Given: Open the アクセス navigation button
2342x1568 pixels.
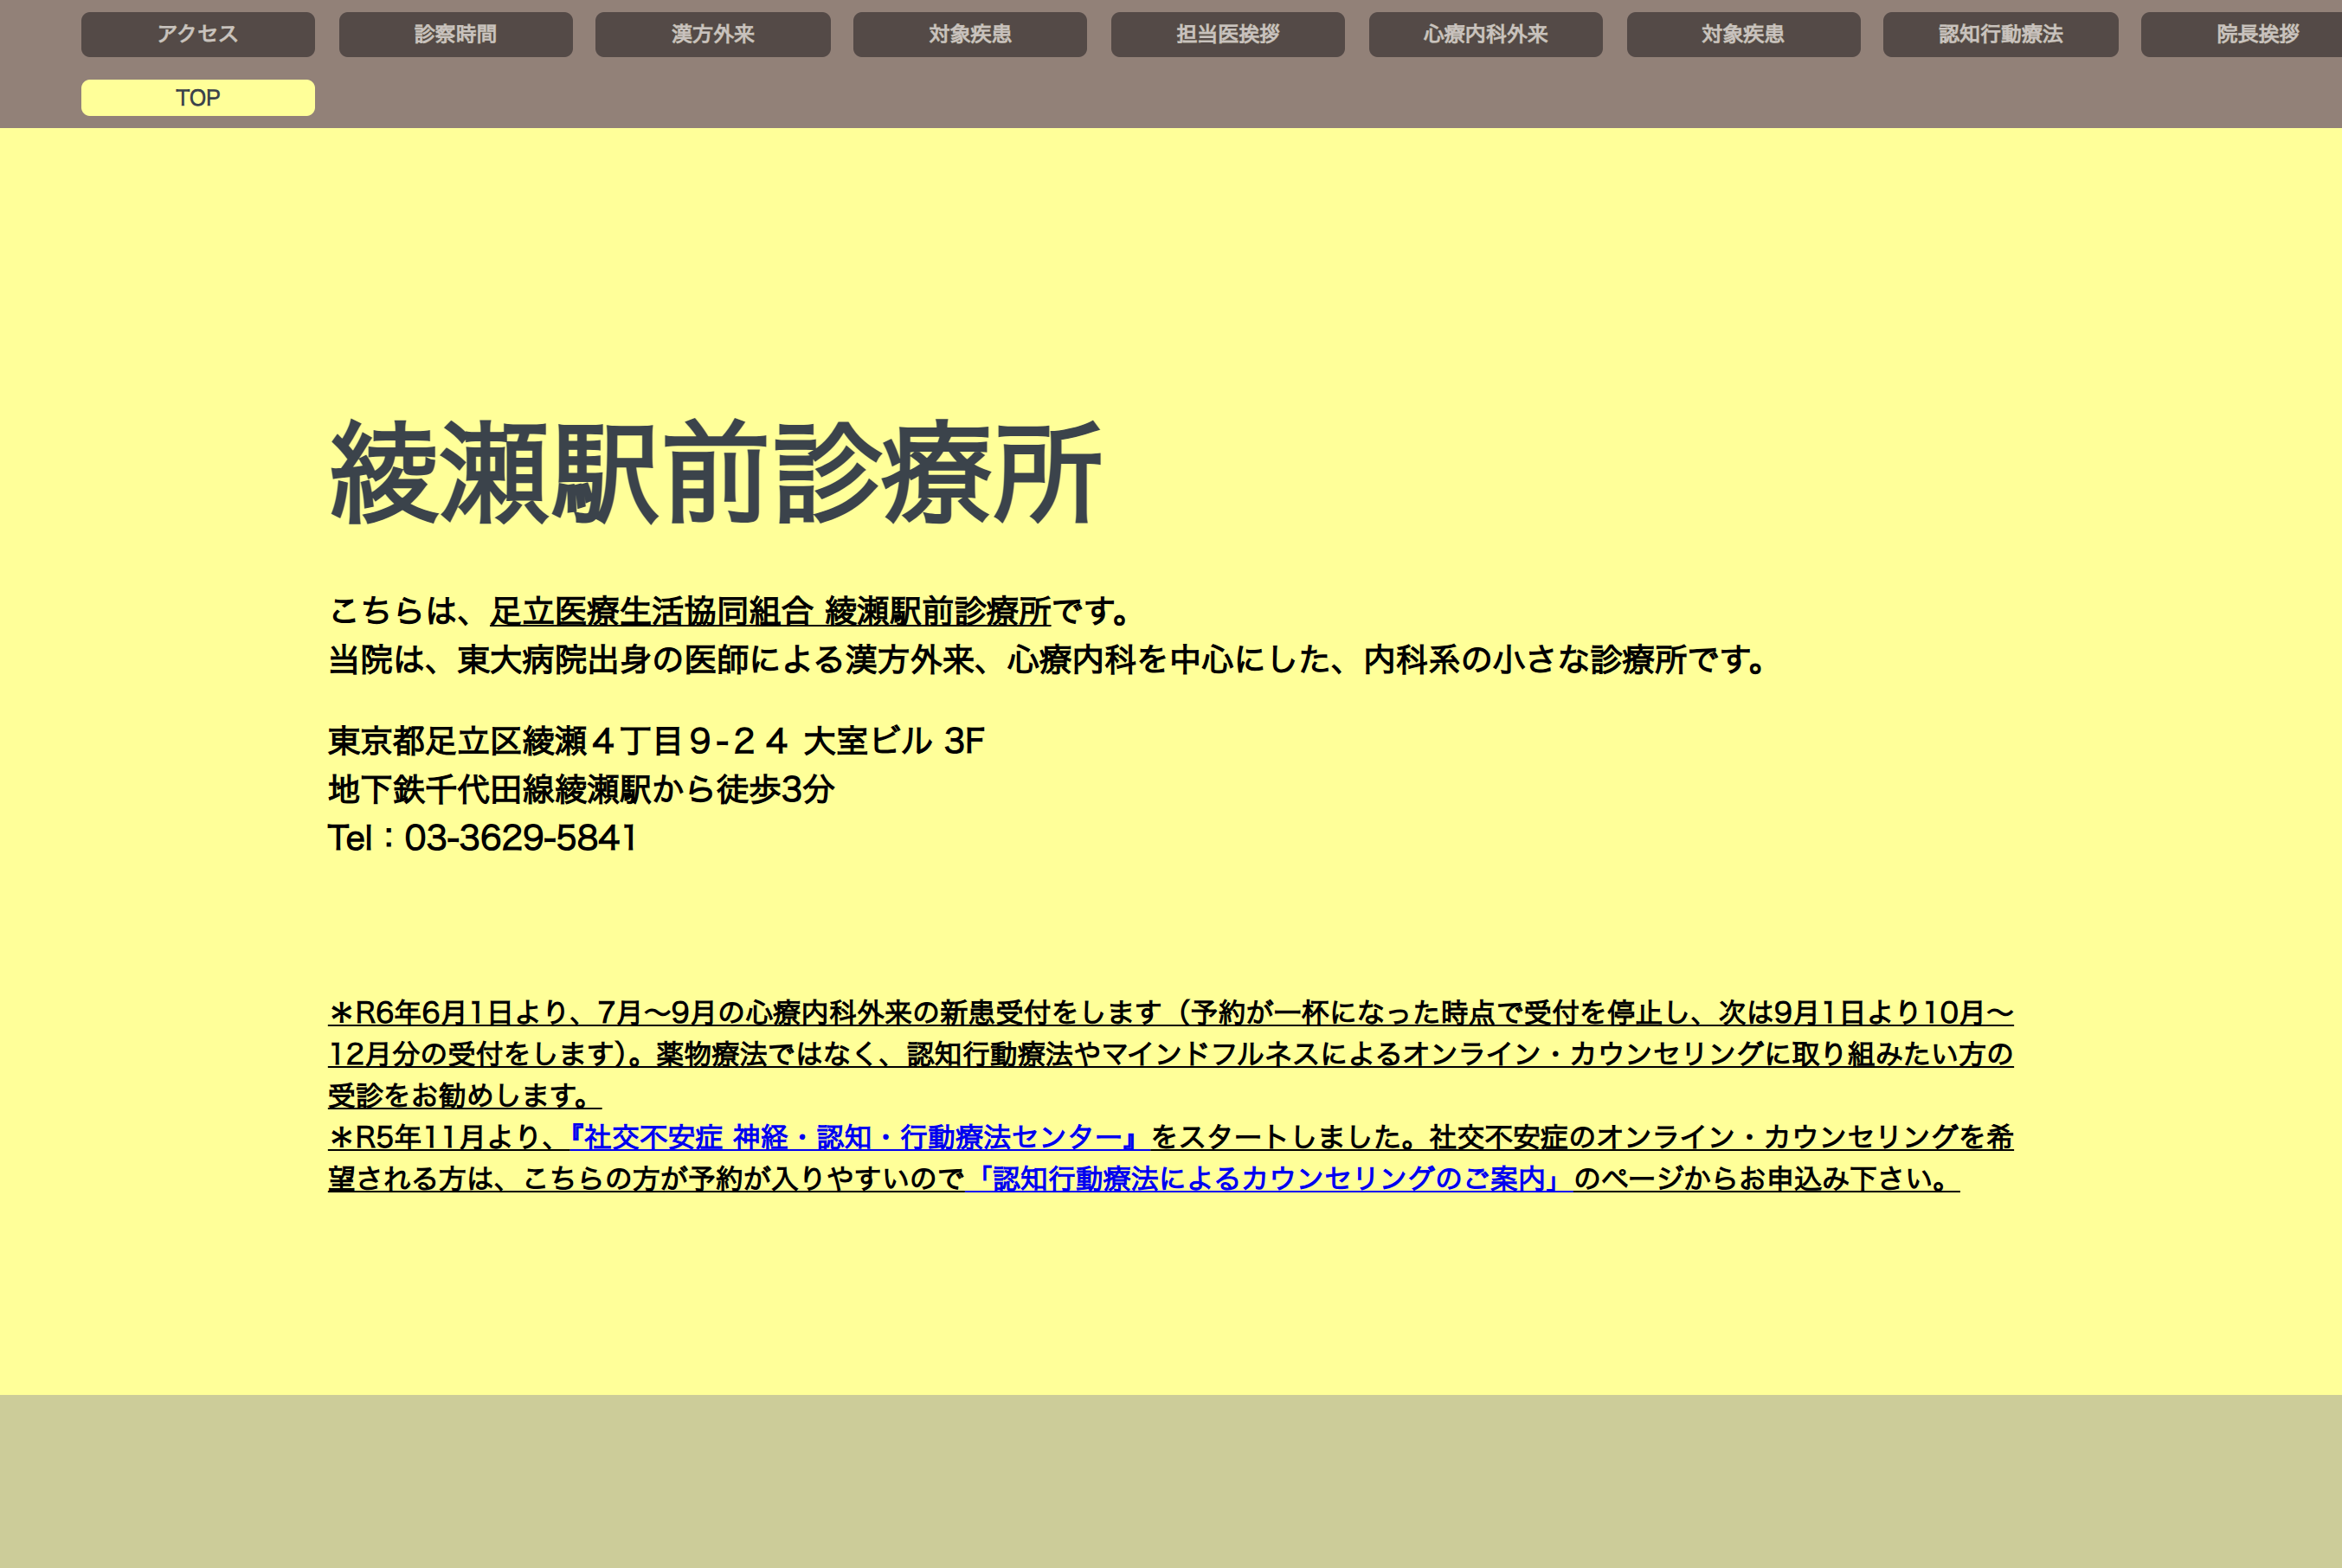Looking at the screenshot, I should click(x=198, y=34).
